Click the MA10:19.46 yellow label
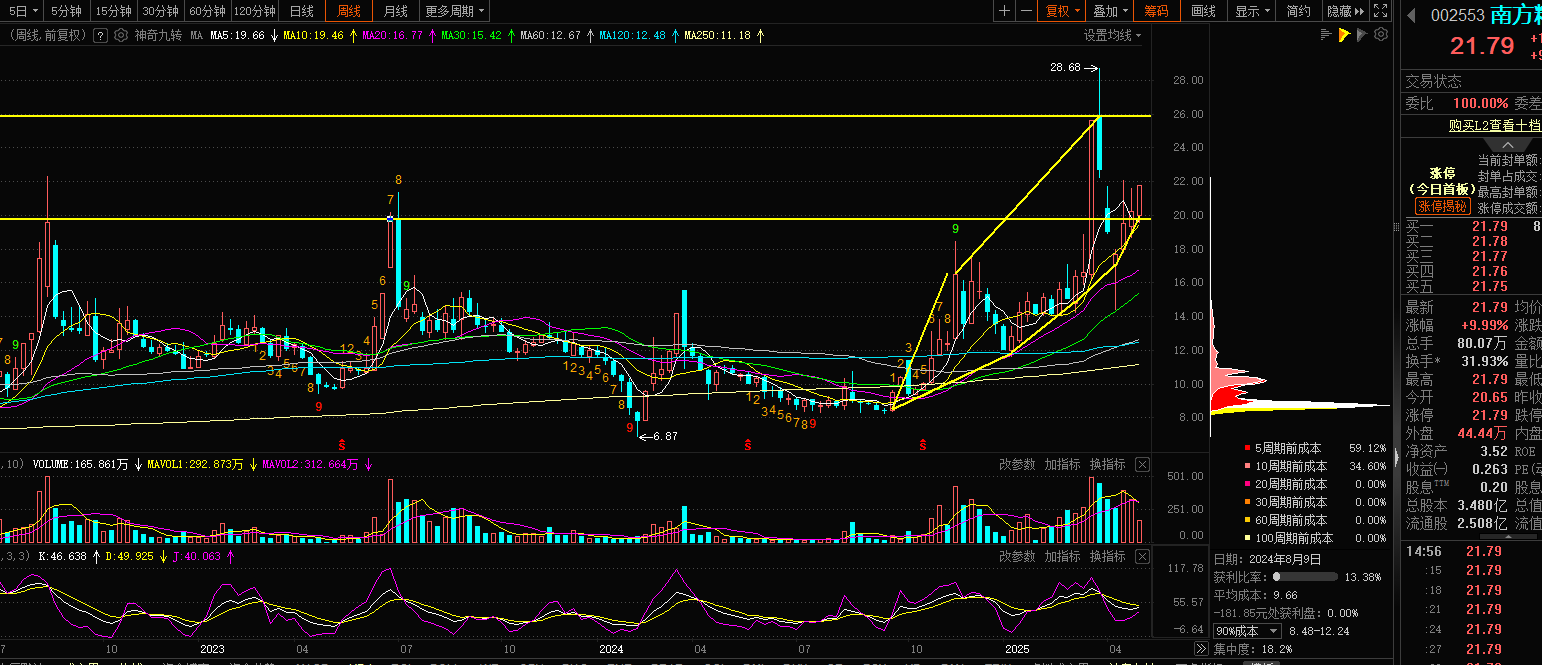 312,35
